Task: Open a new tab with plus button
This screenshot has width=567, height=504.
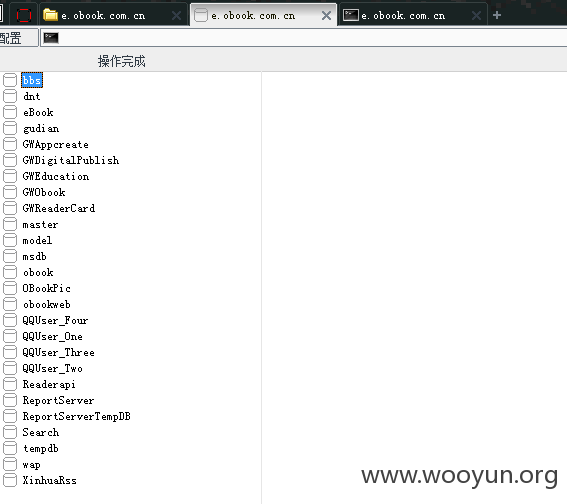Action: [497, 15]
